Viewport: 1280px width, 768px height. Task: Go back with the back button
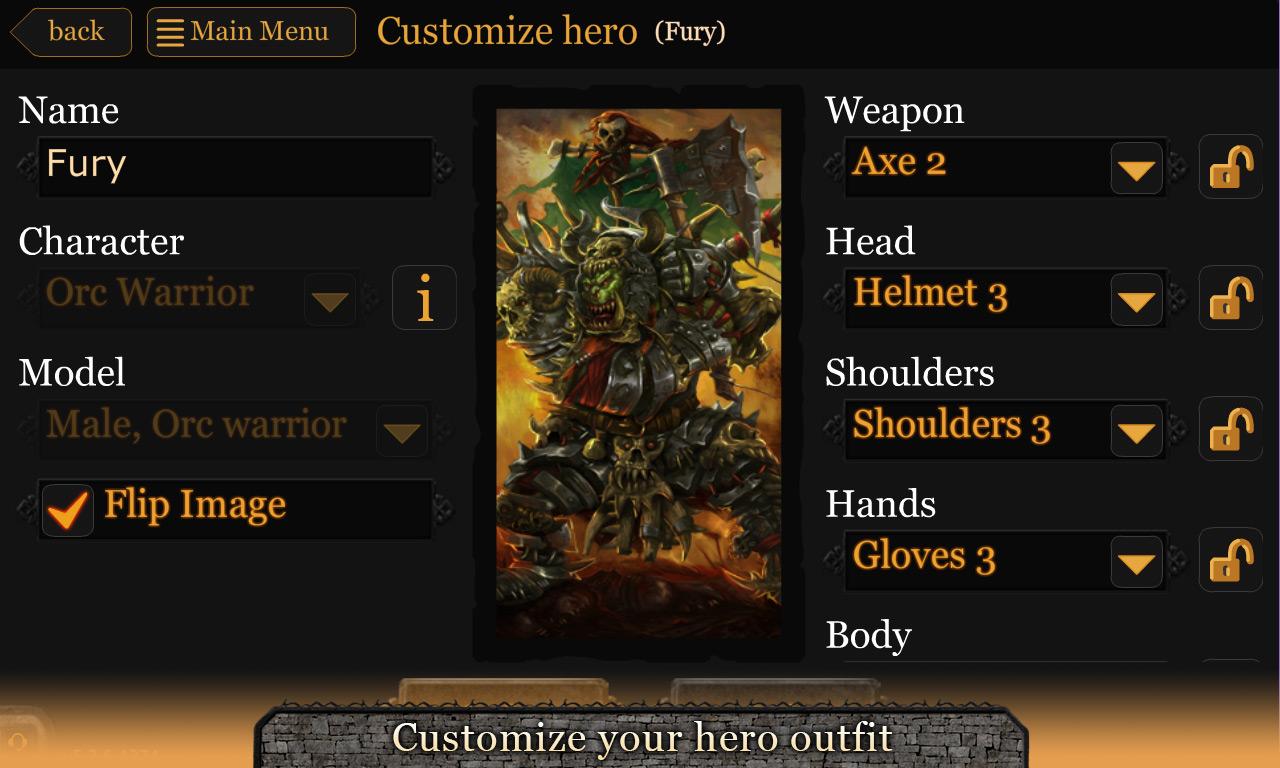tap(71, 32)
